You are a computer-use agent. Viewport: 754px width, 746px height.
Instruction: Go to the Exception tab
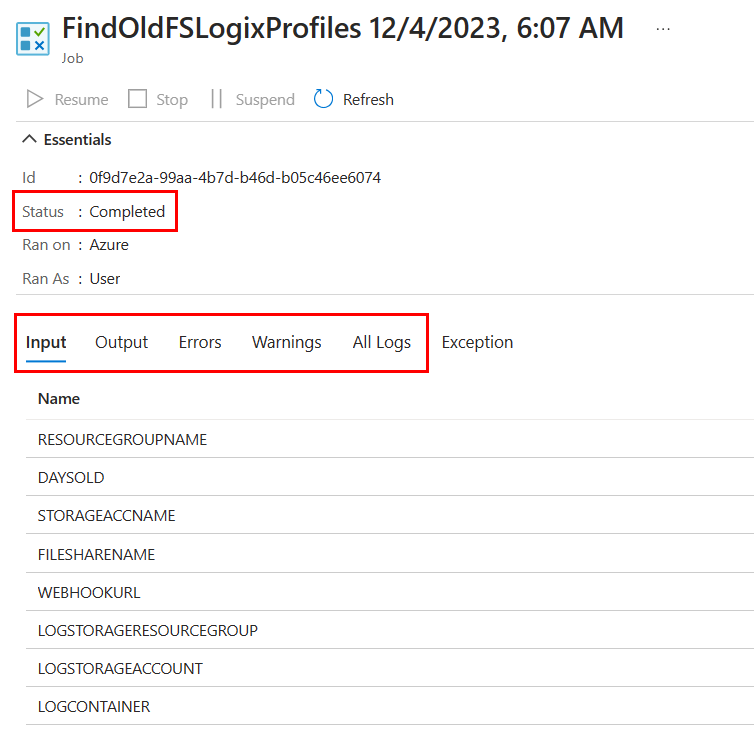[477, 342]
